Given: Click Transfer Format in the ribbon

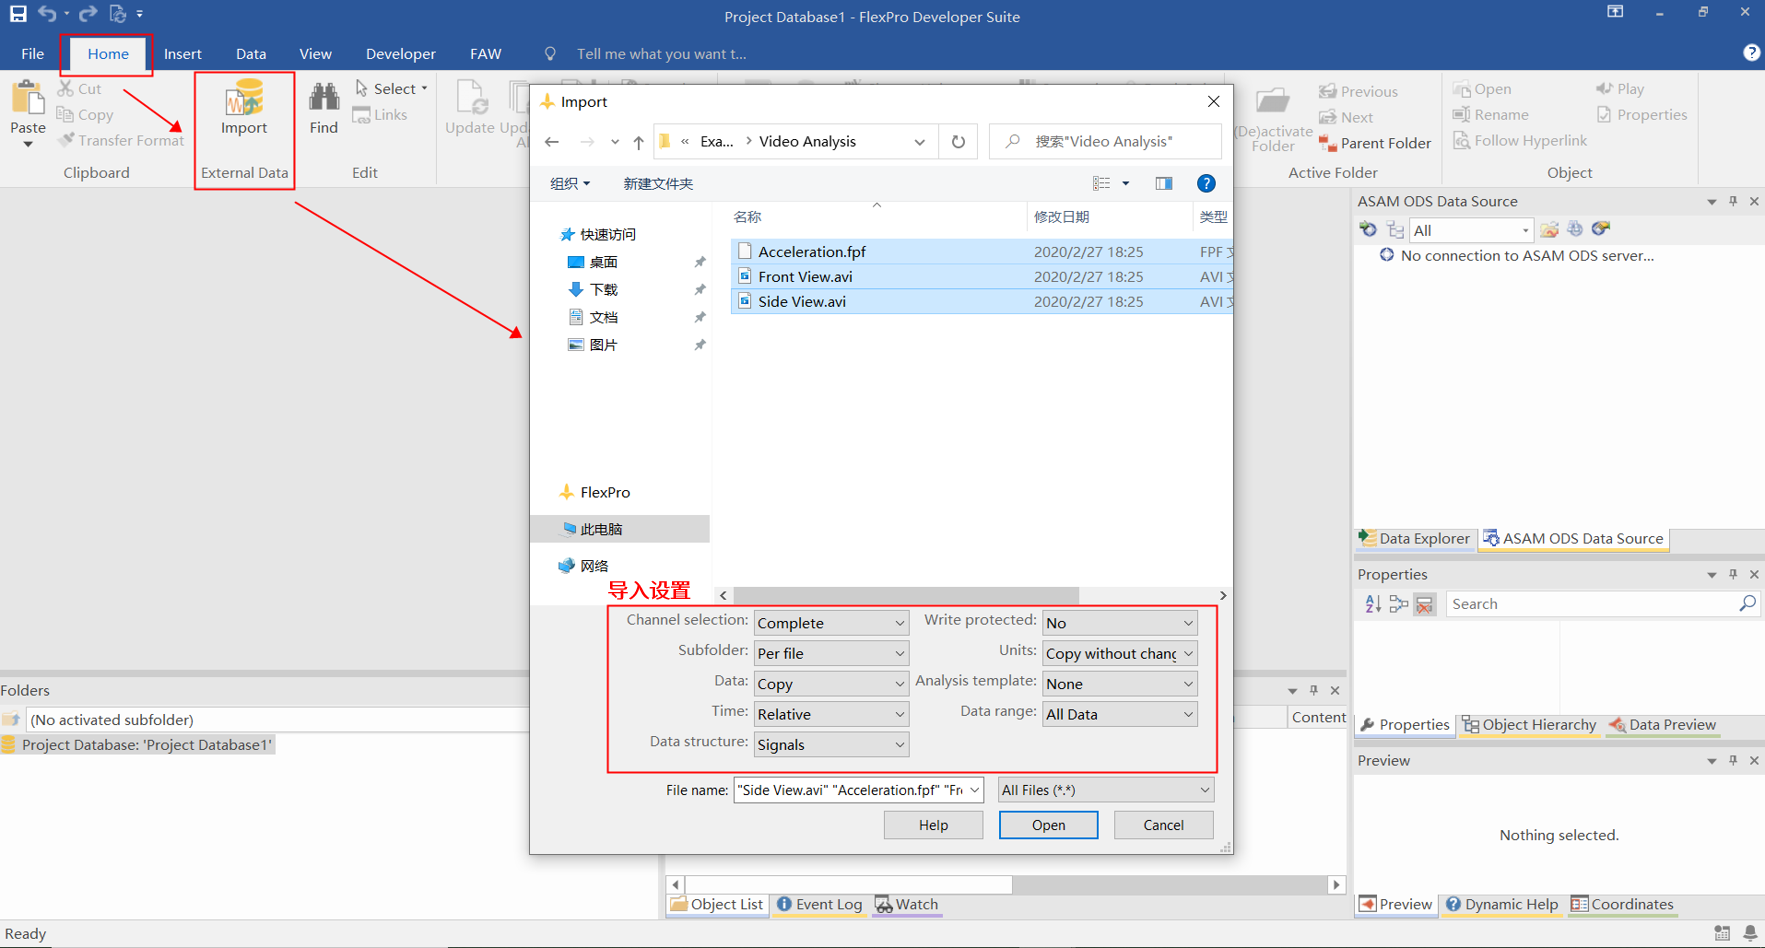Looking at the screenshot, I should pyautogui.click(x=121, y=141).
